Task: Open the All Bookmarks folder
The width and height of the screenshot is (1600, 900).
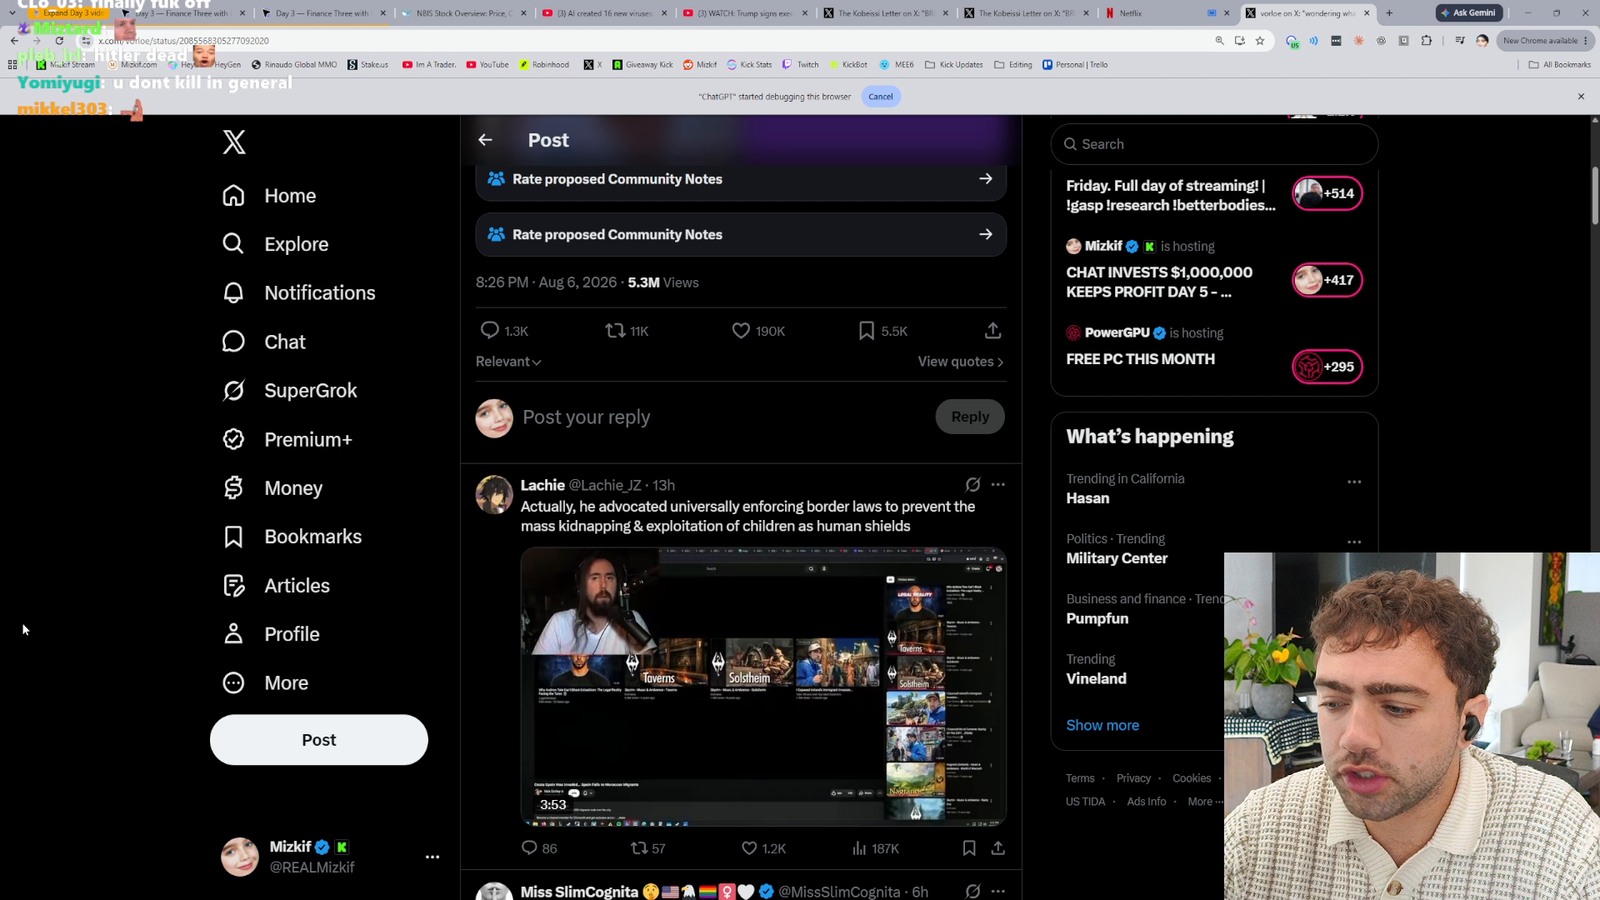Action: tap(1560, 65)
